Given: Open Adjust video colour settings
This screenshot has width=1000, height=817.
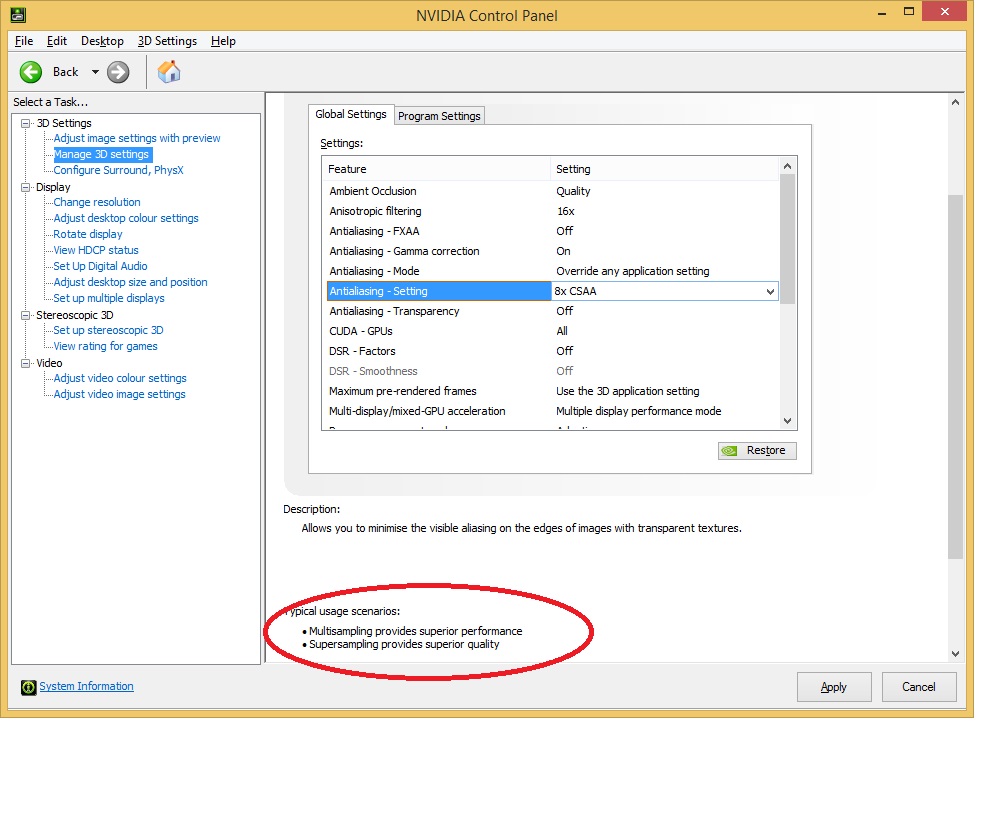Looking at the screenshot, I should click(x=121, y=378).
